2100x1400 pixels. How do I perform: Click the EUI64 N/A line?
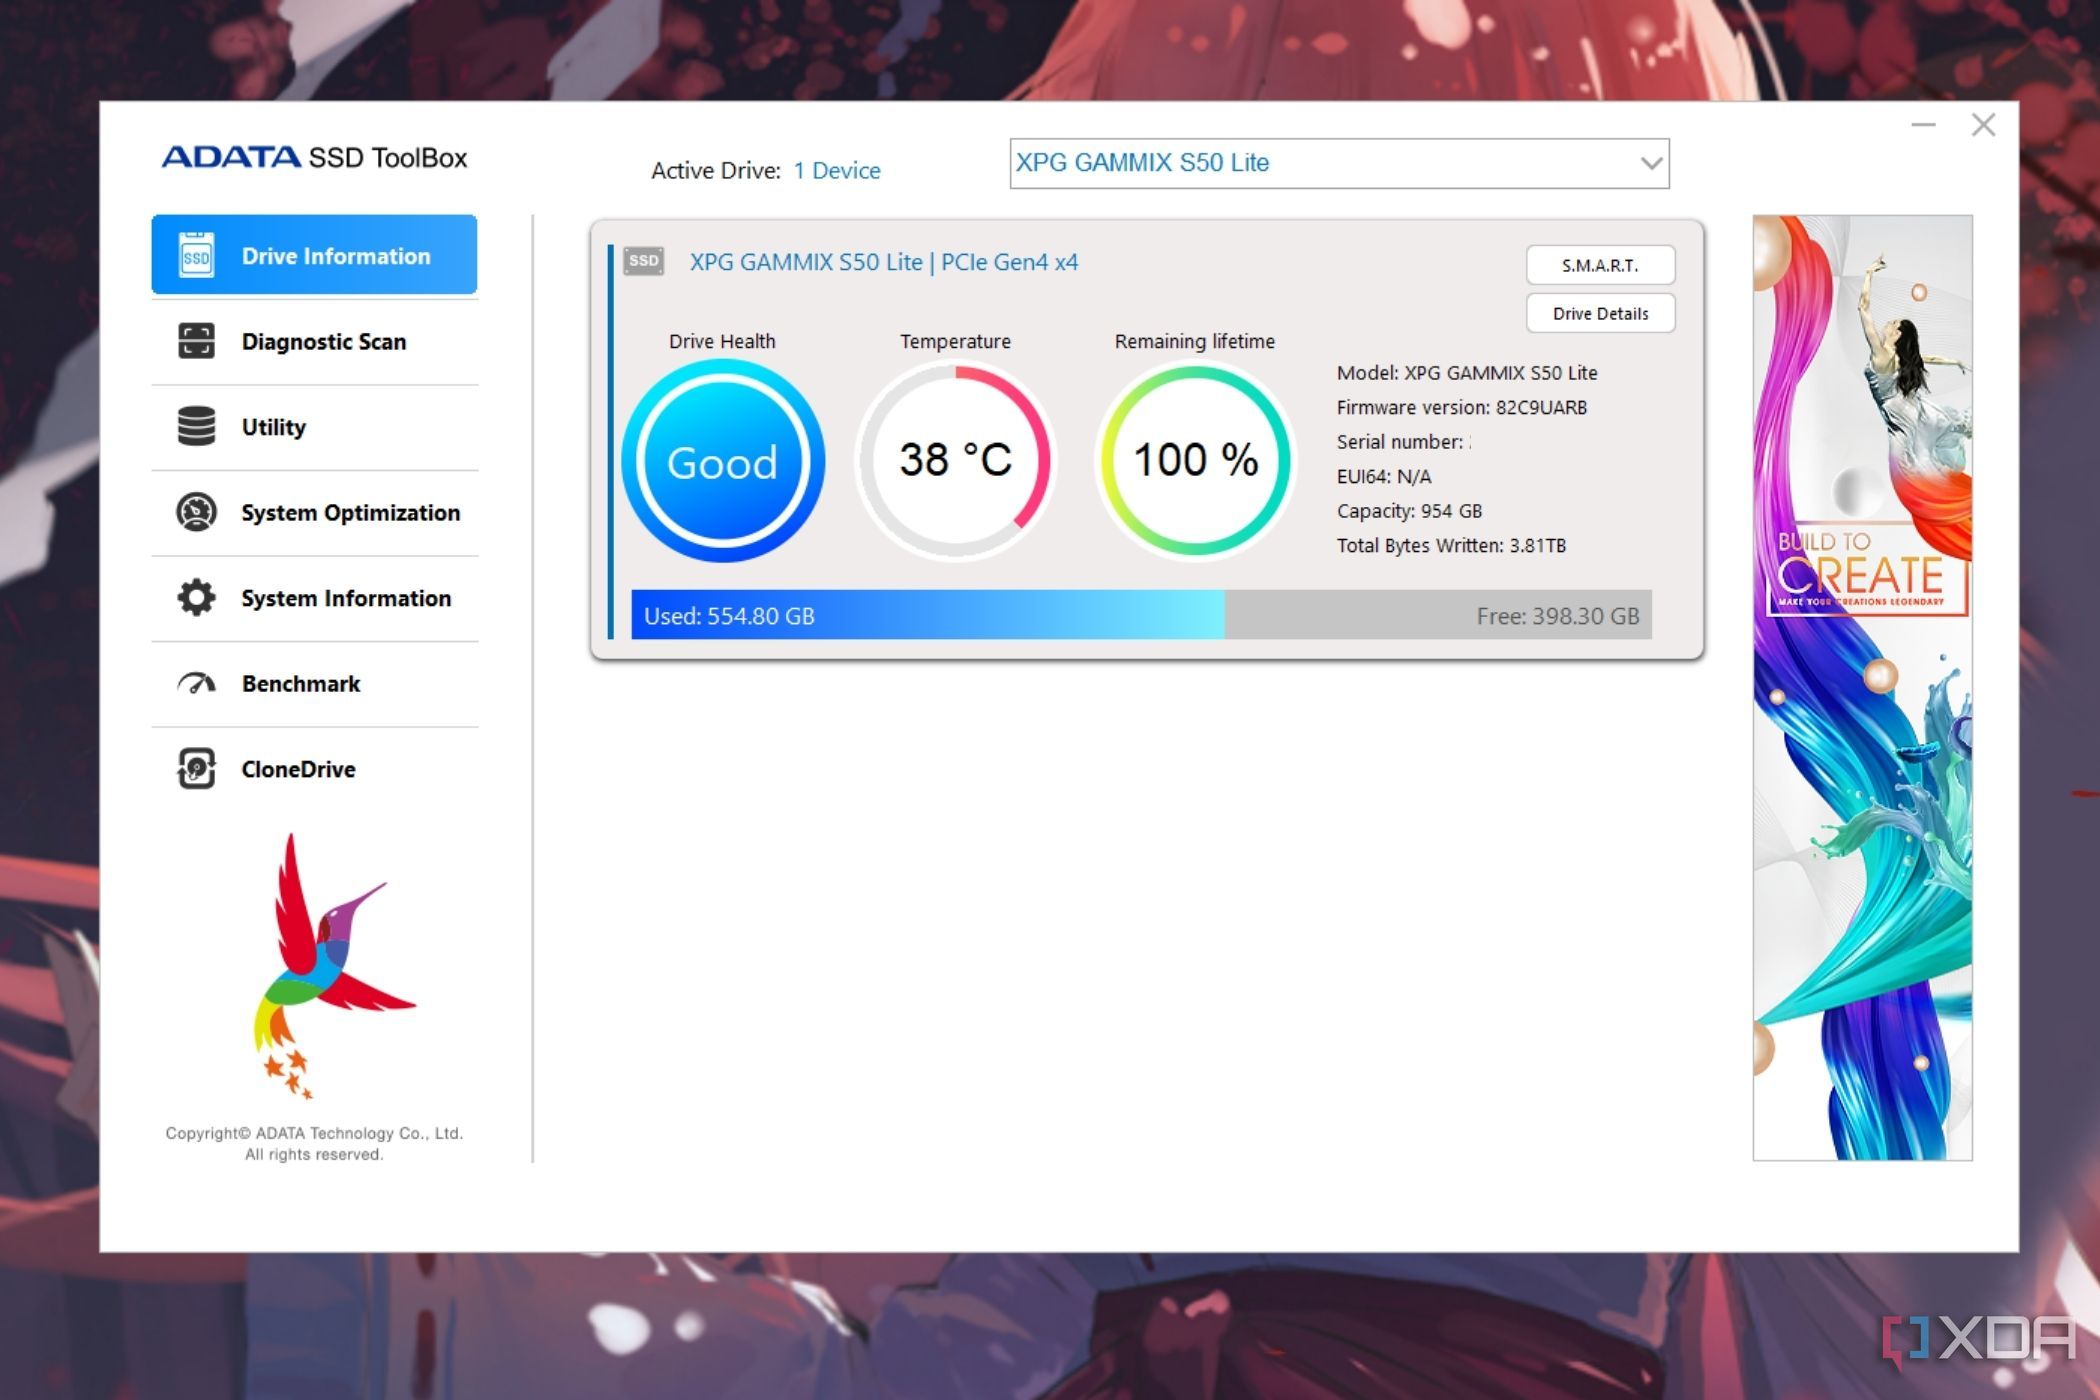1384,477
